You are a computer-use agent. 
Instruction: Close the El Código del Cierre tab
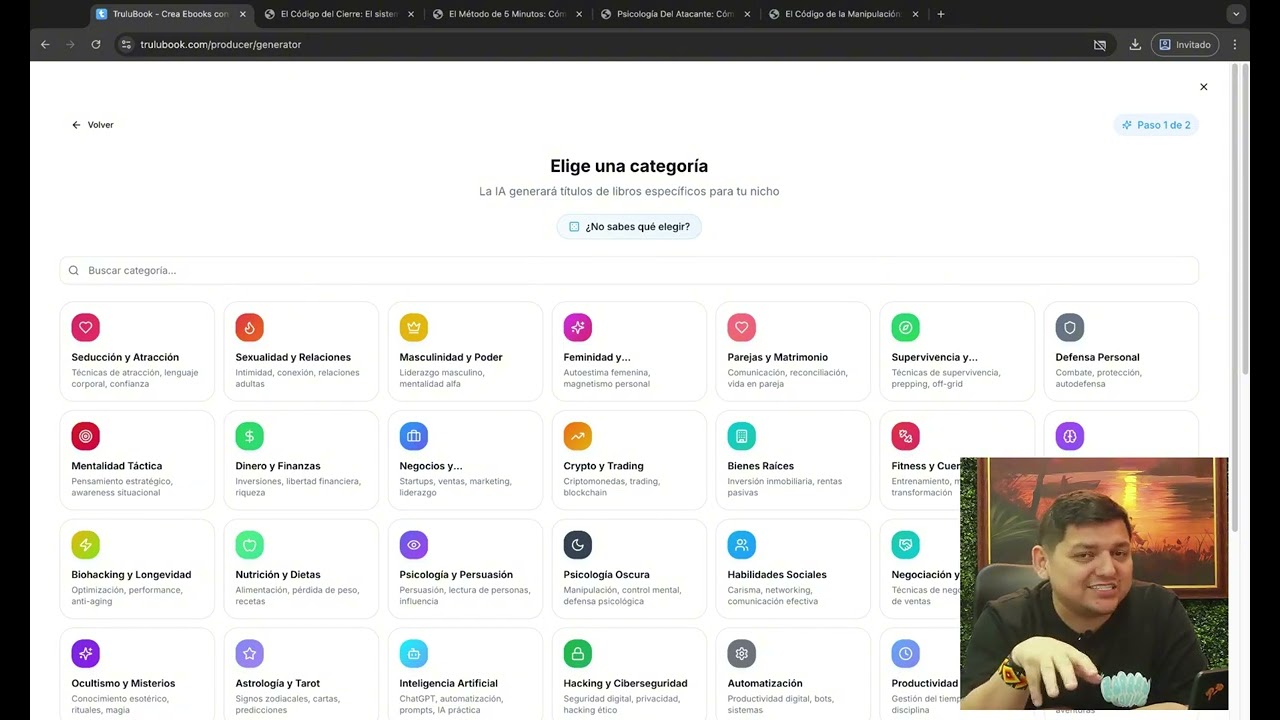[x=410, y=14]
